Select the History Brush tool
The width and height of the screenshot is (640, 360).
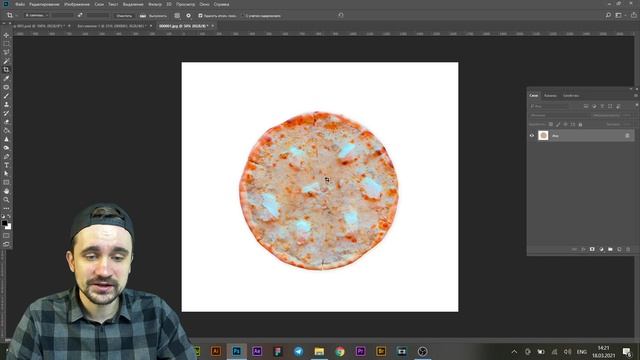(x=6, y=113)
